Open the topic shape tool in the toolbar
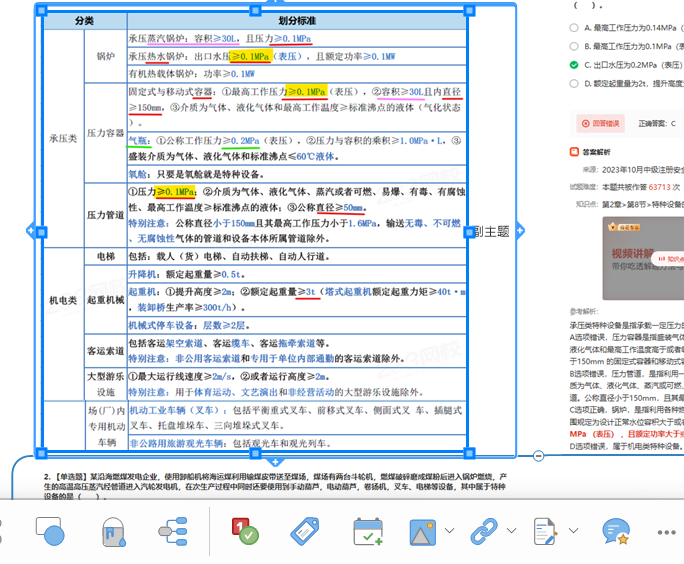Image resolution: width=684 pixels, height=564 pixels. click(x=50, y=531)
